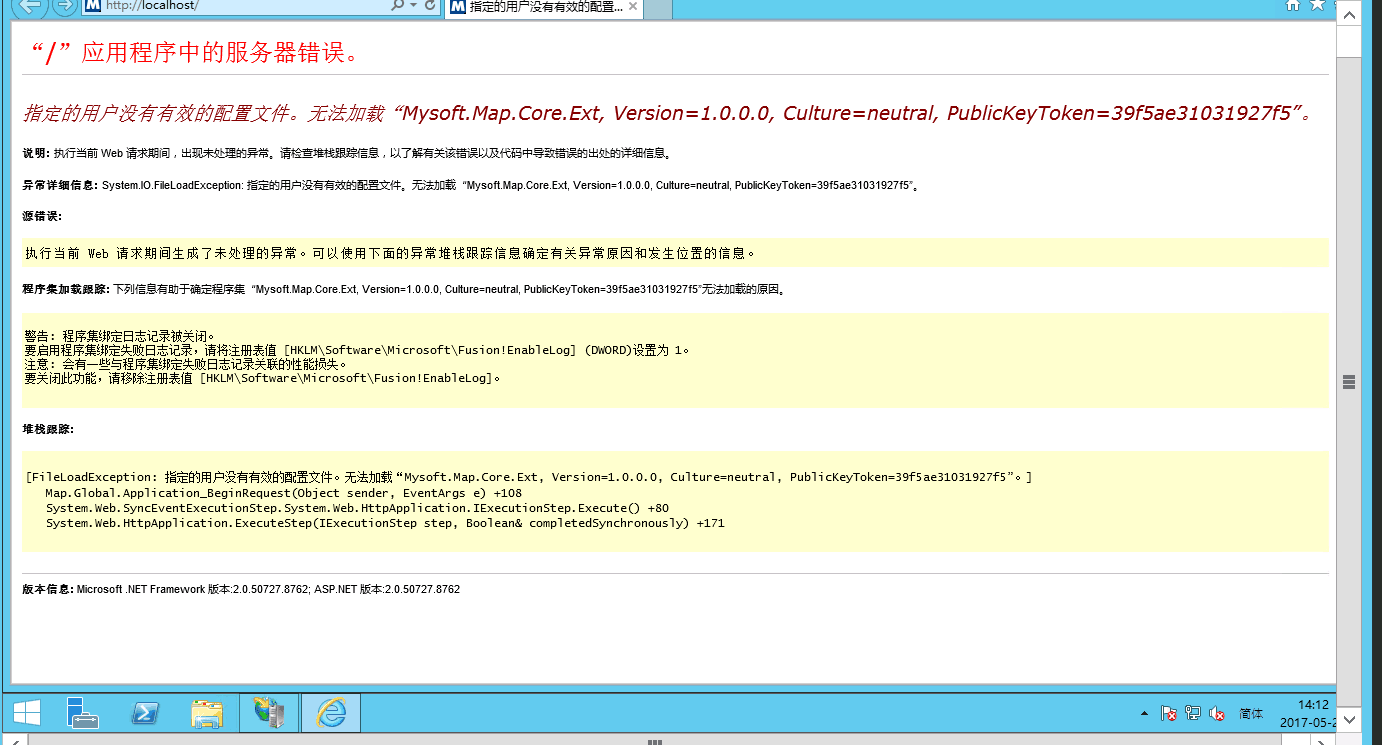Click the muted volume tray icon
Screen dimensions: 1382x745
coord(1217,713)
